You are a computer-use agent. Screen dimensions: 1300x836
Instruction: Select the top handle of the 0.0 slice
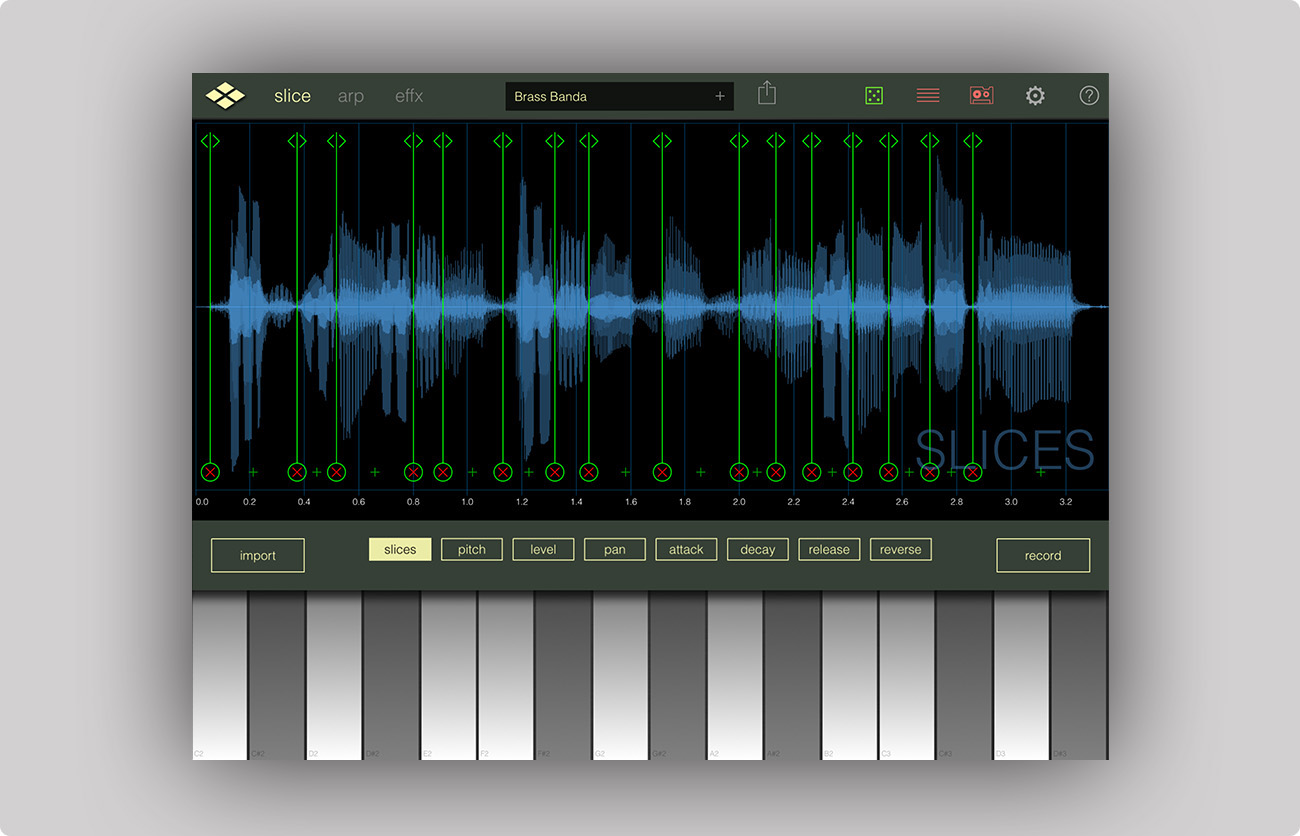point(210,141)
